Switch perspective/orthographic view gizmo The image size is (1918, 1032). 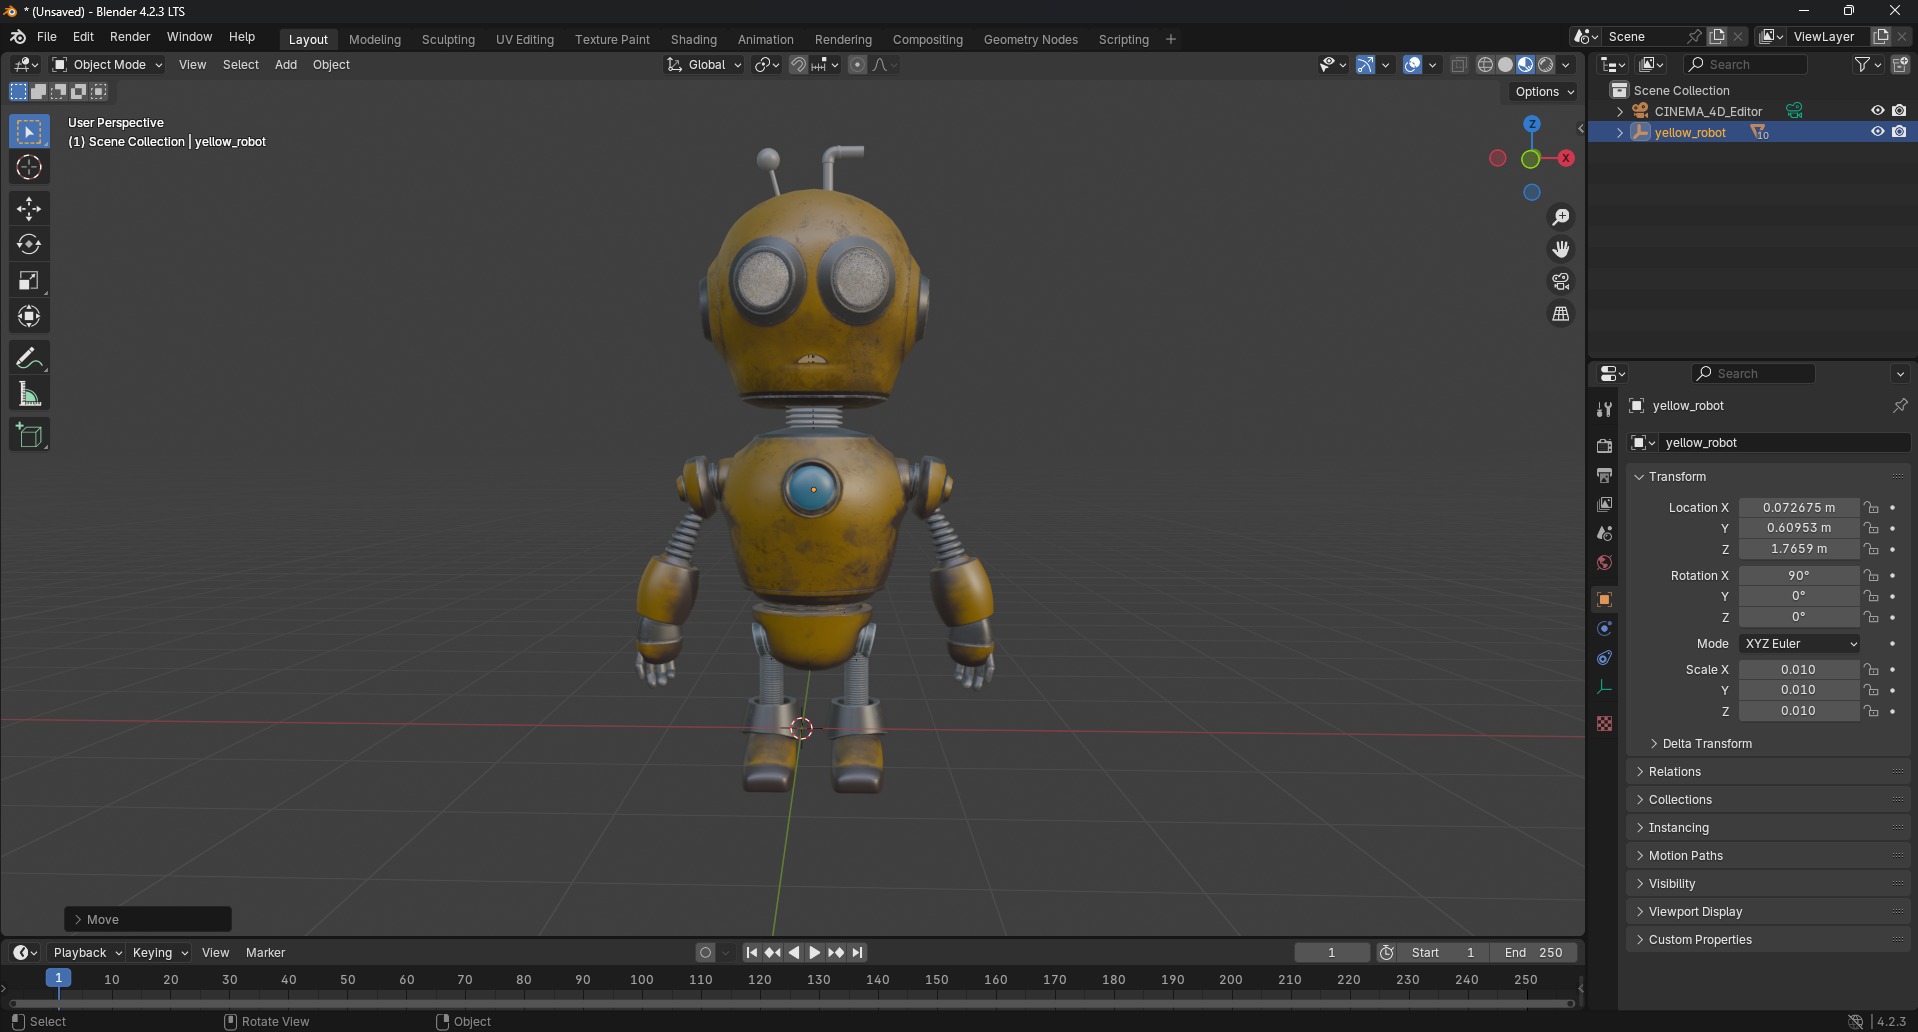tap(1561, 314)
